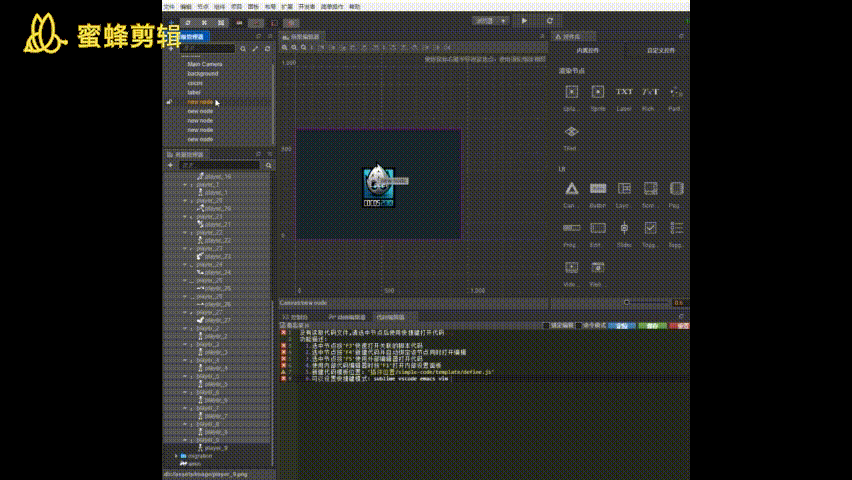Image resolution: width=852 pixels, height=480 pixels.
Task: Switch to the console tab in bottom panel
Action: tap(296, 317)
